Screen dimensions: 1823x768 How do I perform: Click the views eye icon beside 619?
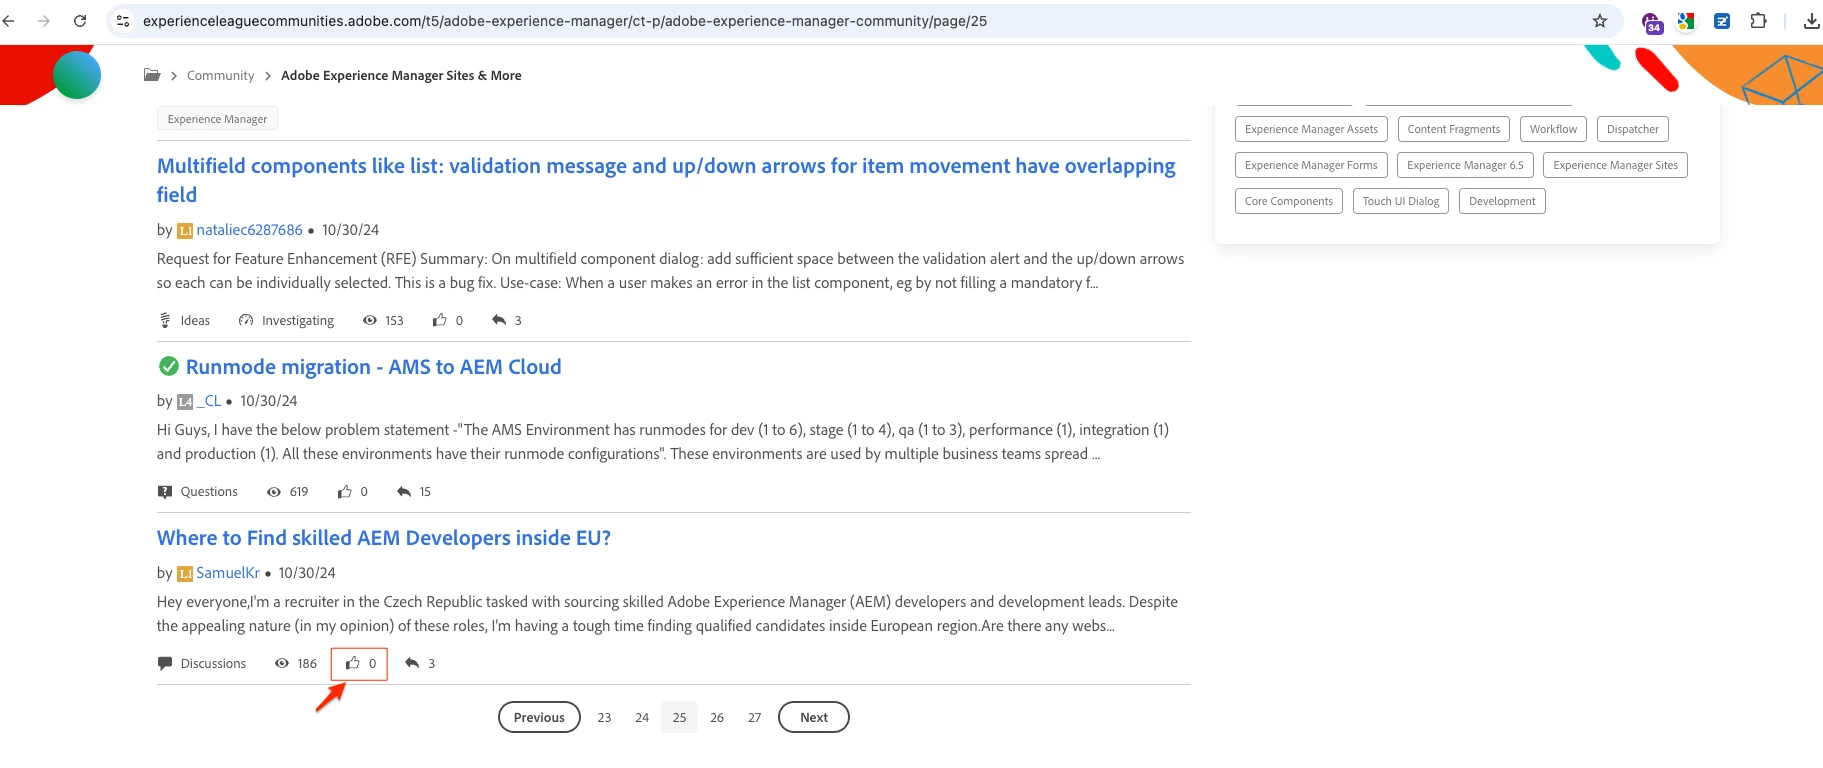274,492
